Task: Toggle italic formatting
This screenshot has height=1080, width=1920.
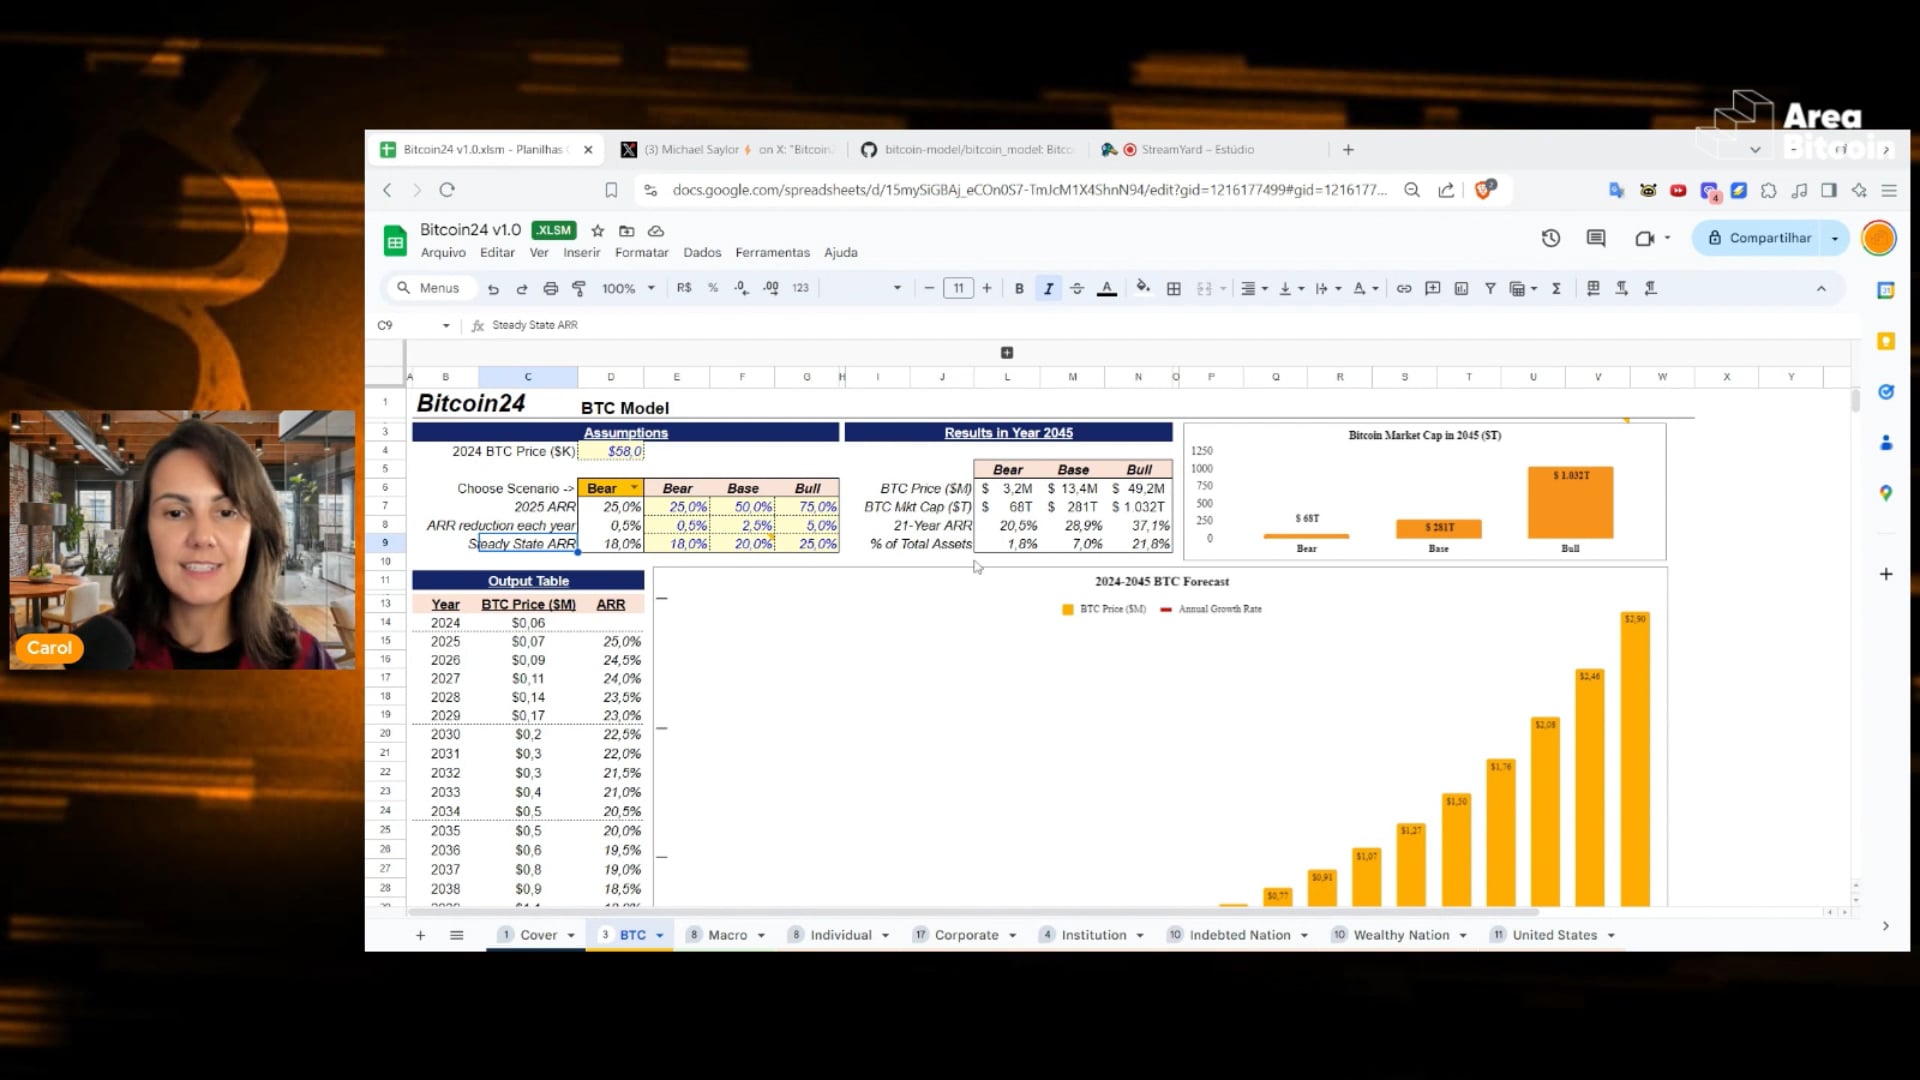Action: point(1048,288)
